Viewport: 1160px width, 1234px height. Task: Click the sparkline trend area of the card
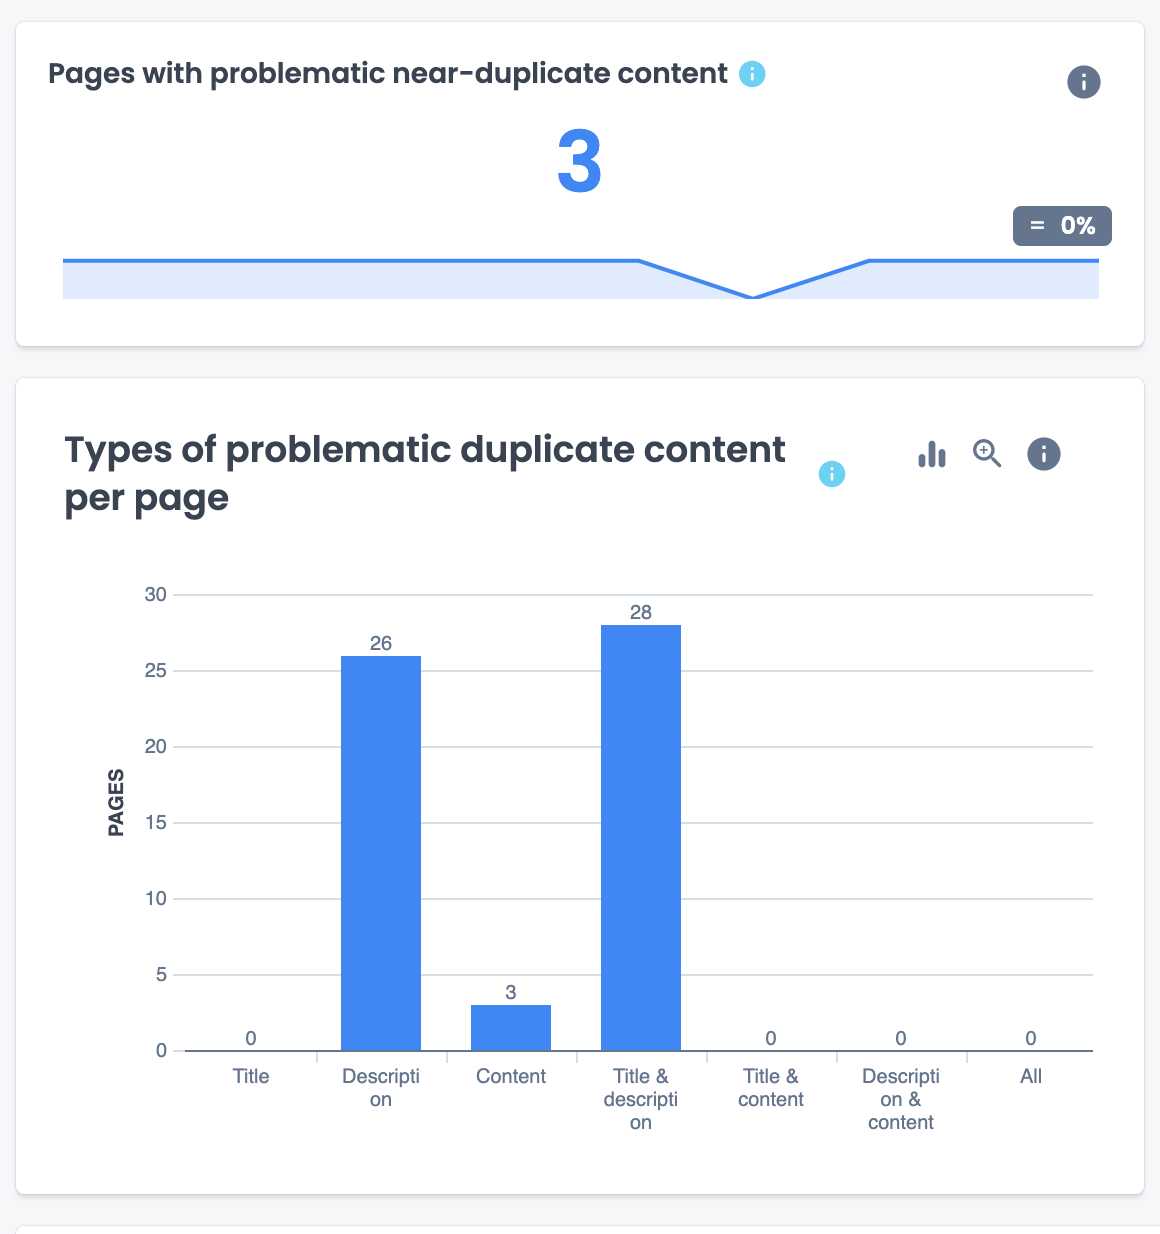580,278
